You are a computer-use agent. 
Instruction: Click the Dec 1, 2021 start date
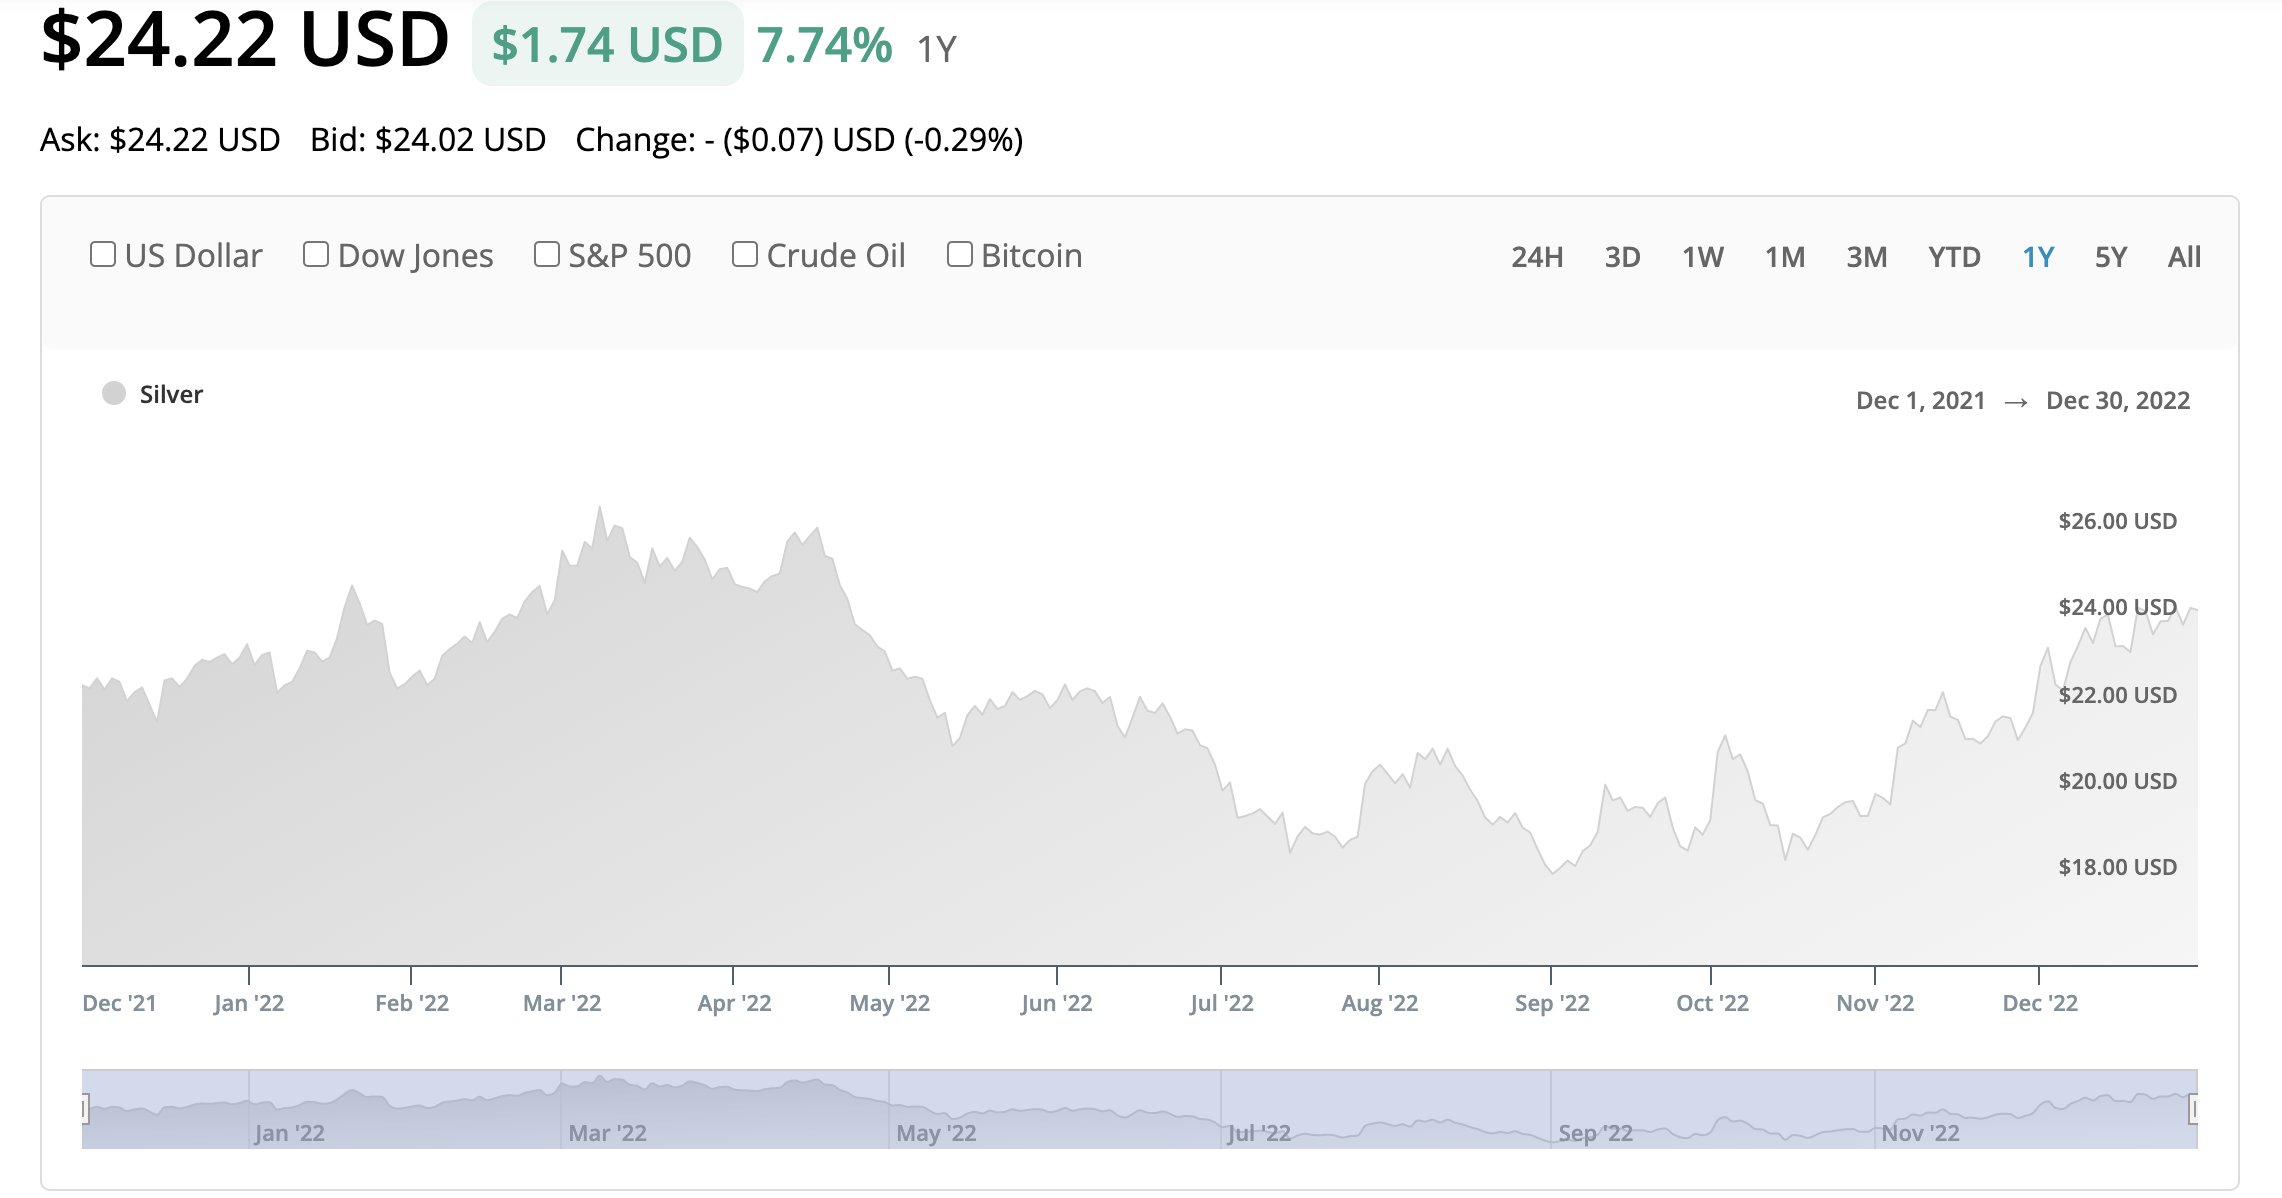pos(1920,400)
